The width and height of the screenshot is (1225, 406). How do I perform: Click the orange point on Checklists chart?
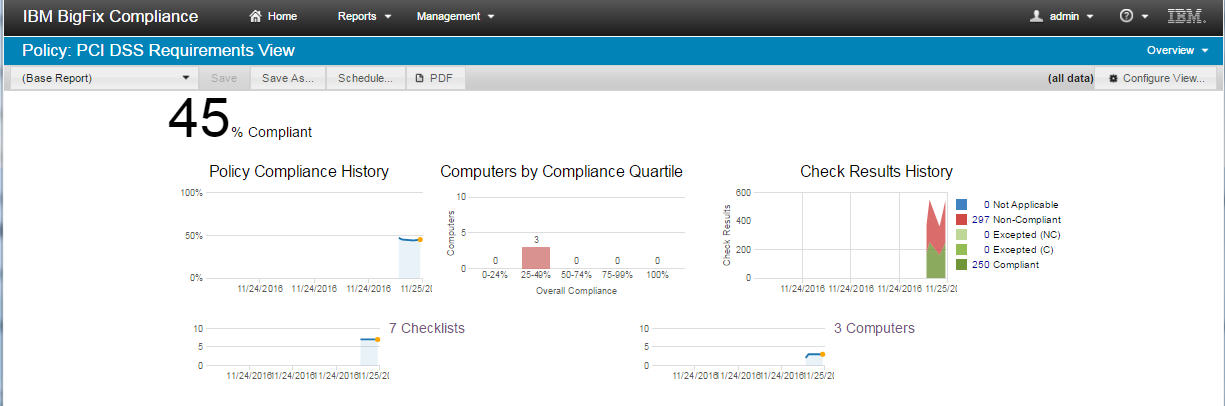(377, 339)
